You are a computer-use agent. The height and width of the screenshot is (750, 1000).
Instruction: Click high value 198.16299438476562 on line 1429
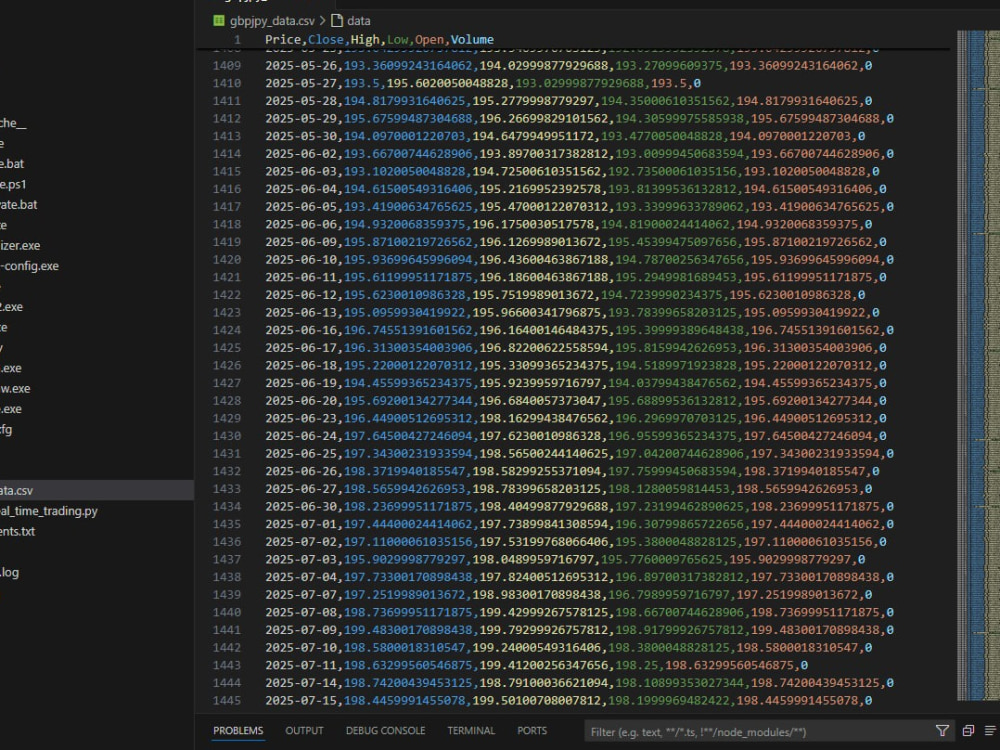(543, 418)
